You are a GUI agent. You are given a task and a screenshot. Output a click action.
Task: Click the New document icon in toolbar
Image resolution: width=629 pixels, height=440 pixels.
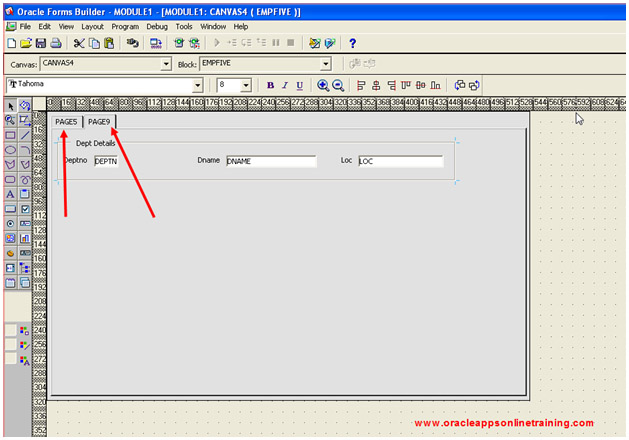(x=11, y=44)
